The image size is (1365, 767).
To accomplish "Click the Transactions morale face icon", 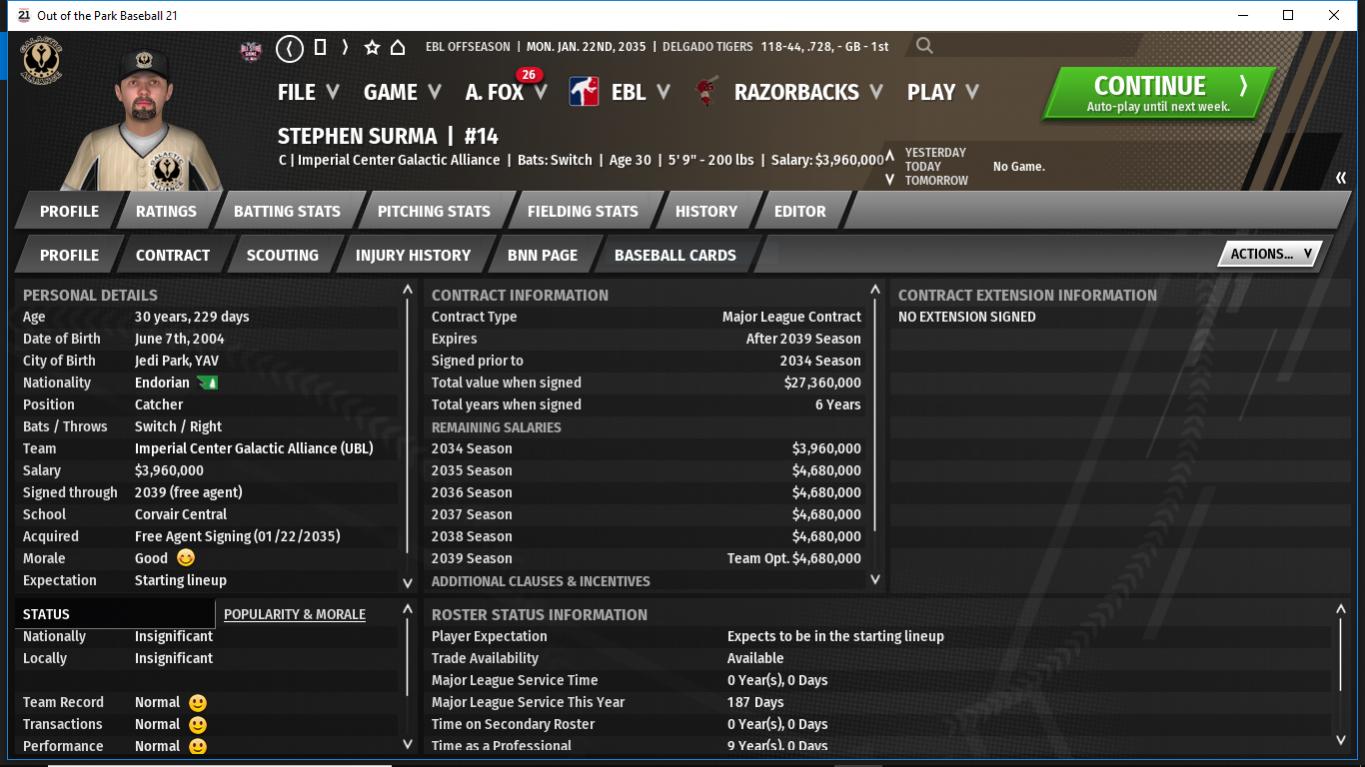I will tap(198, 725).
